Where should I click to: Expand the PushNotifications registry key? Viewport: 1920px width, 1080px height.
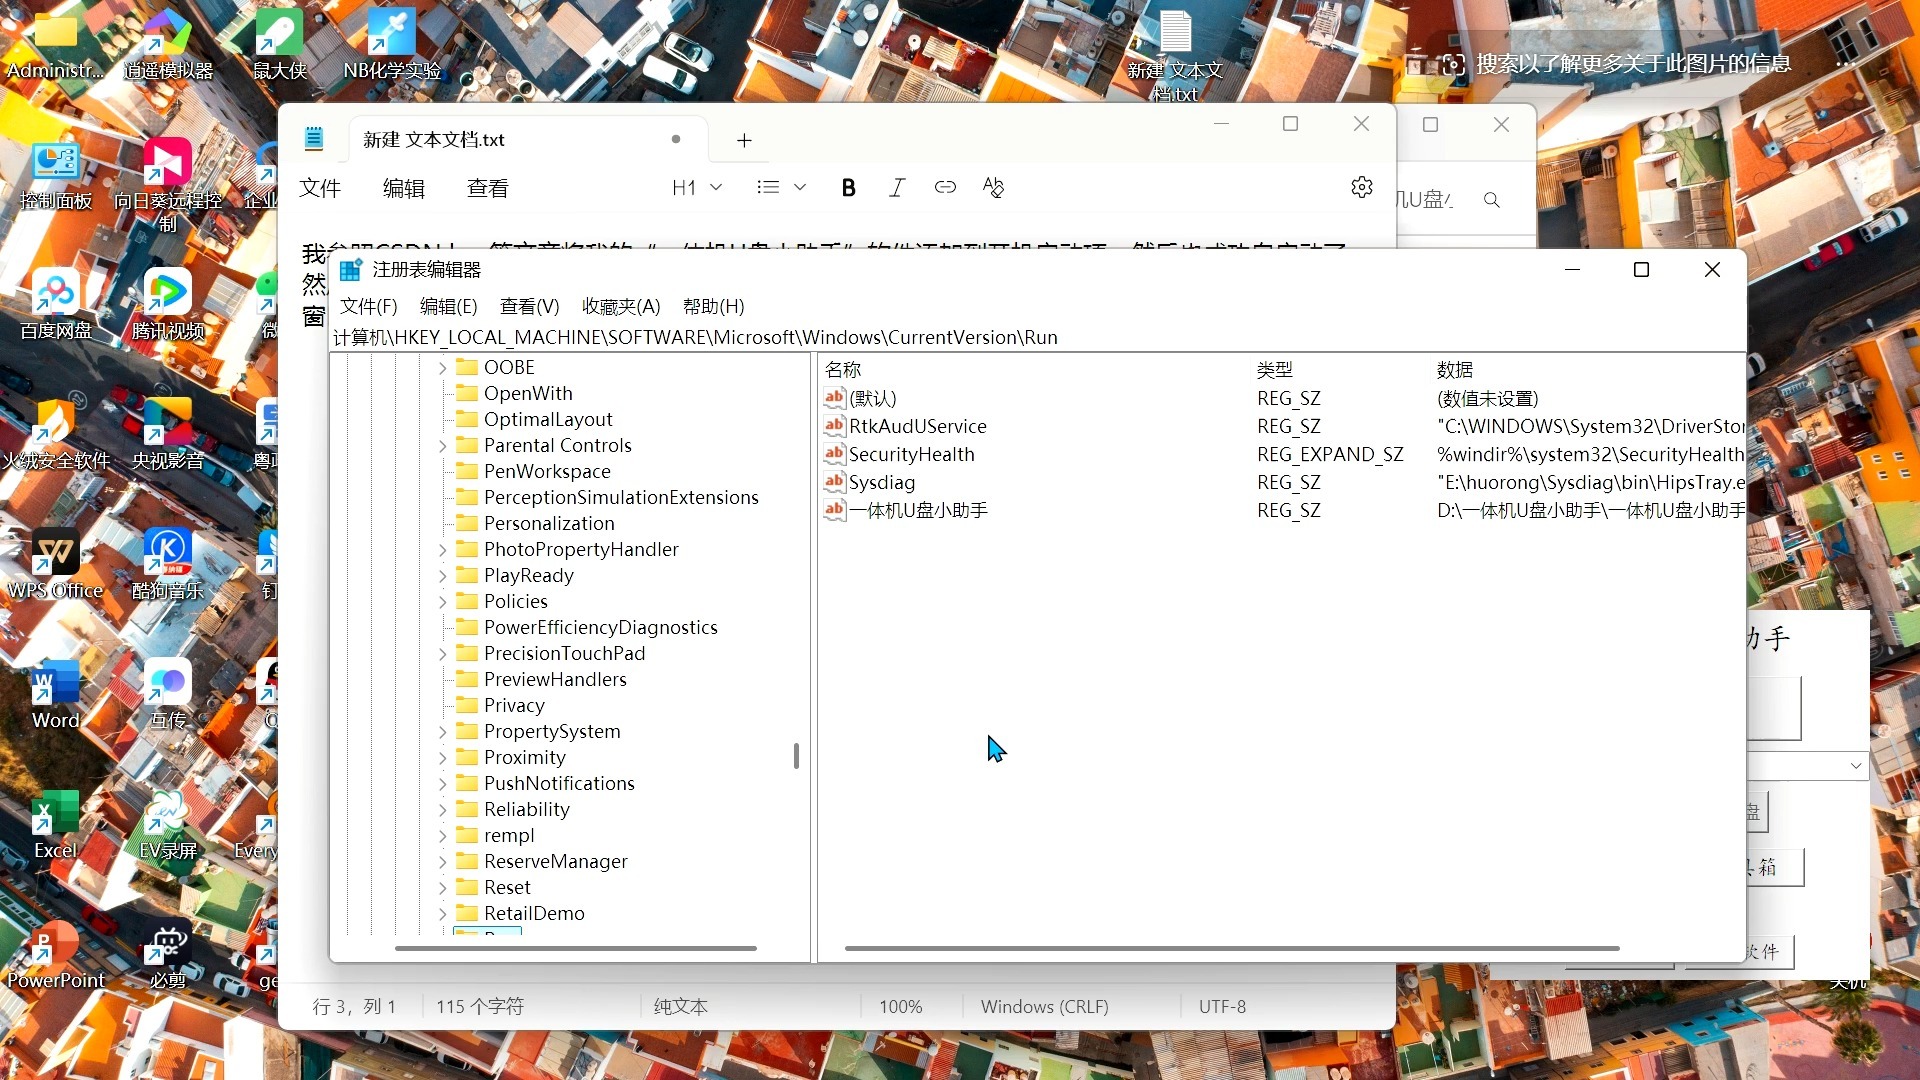(x=444, y=783)
